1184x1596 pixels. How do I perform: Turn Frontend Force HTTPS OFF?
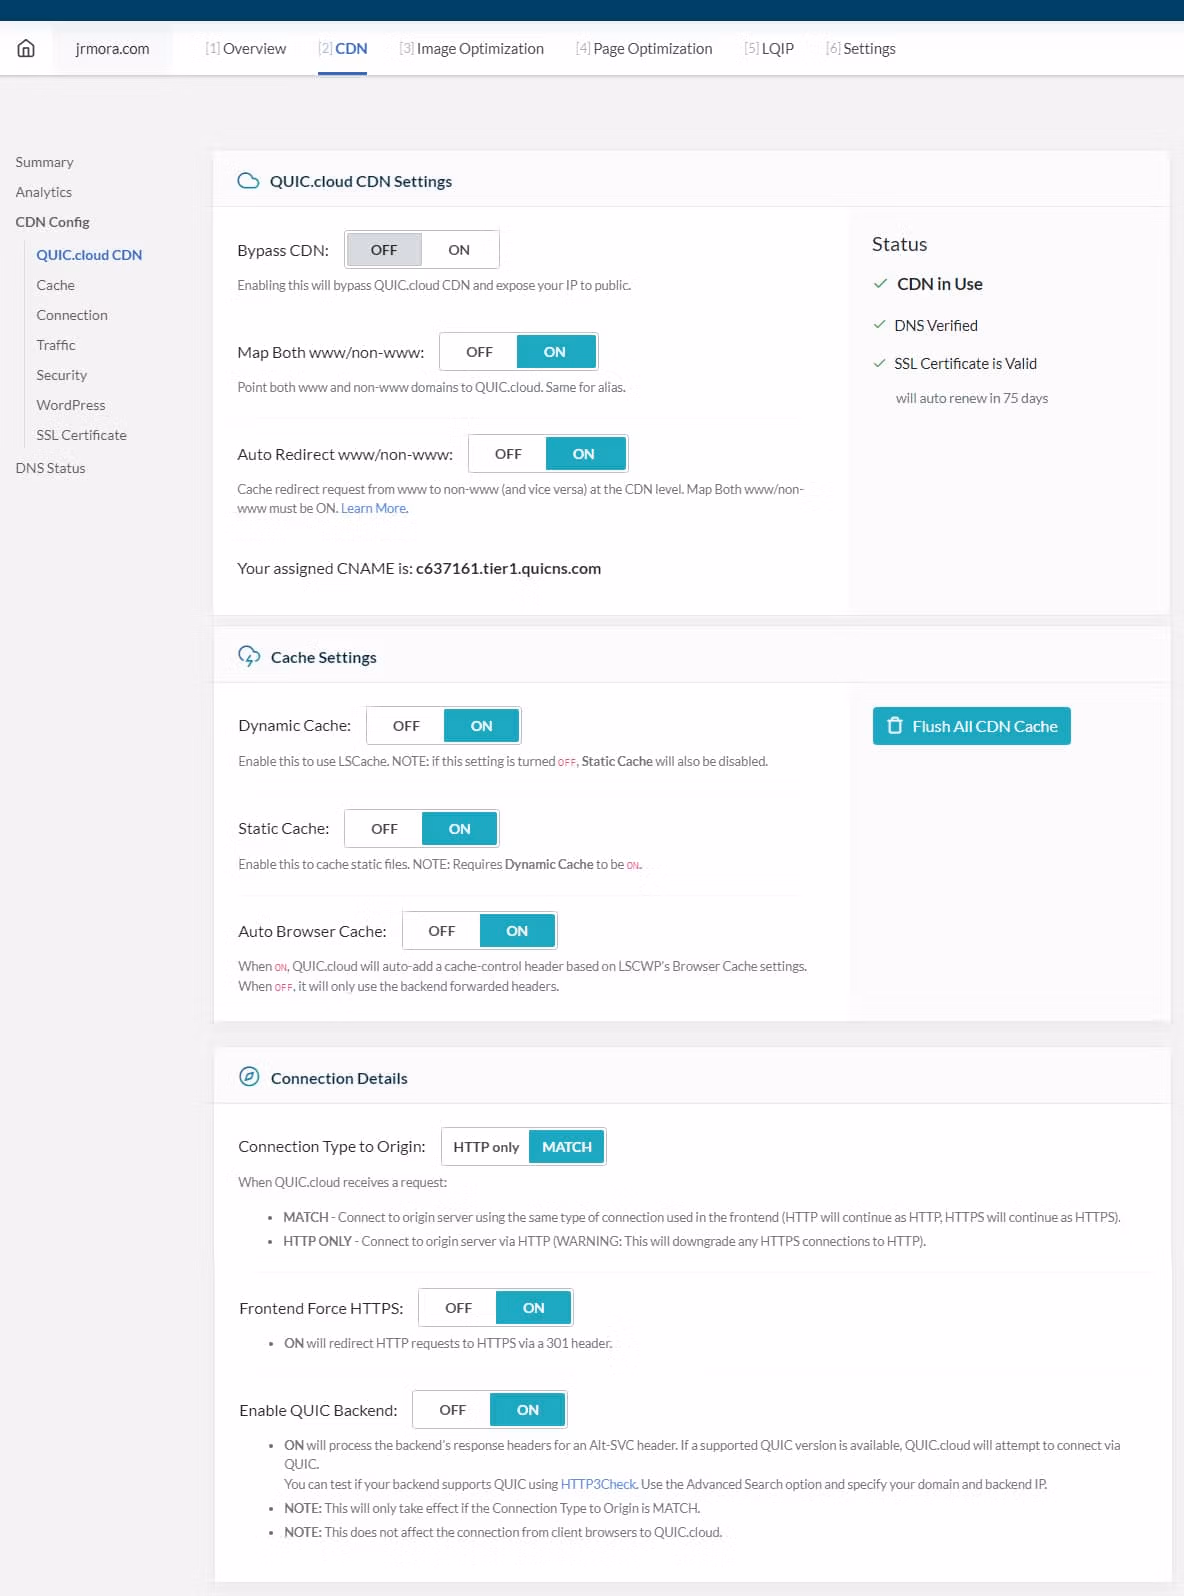(x=458, y=1308)
